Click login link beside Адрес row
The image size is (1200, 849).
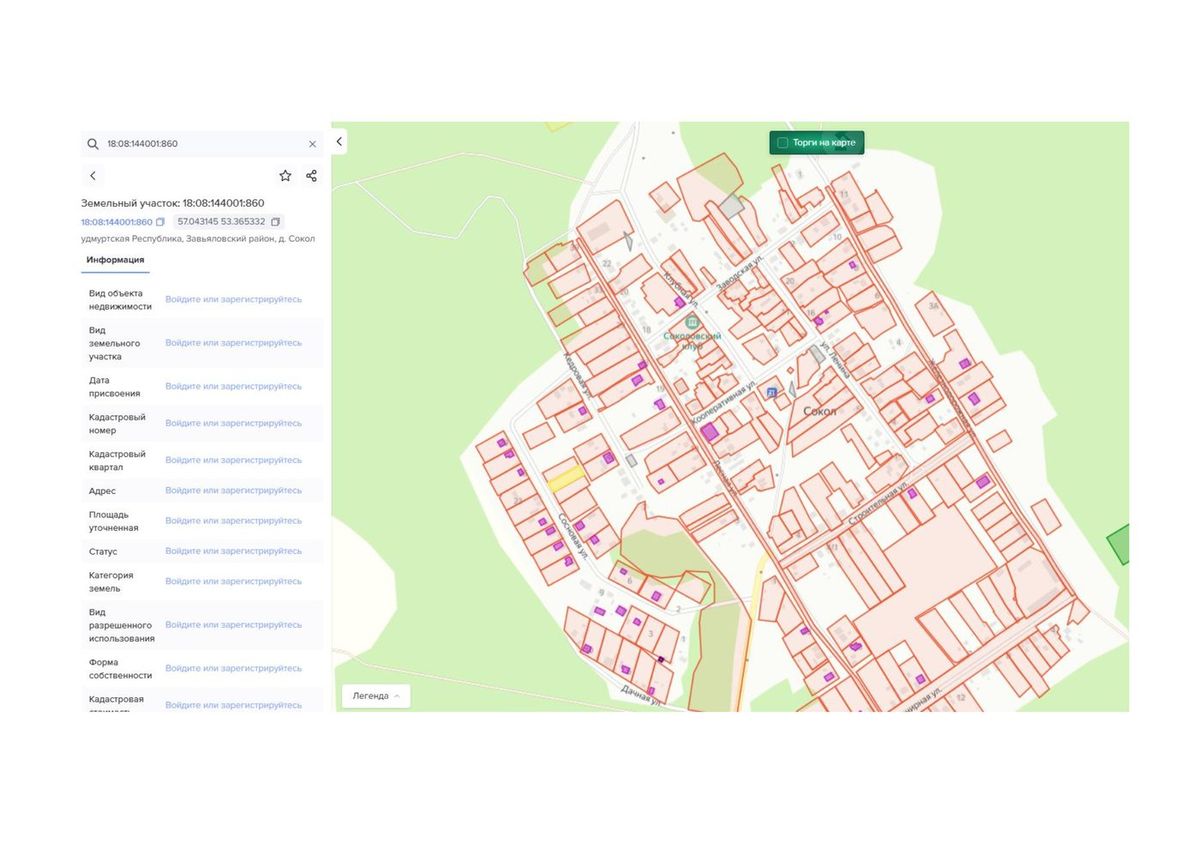tap(233, 491)
